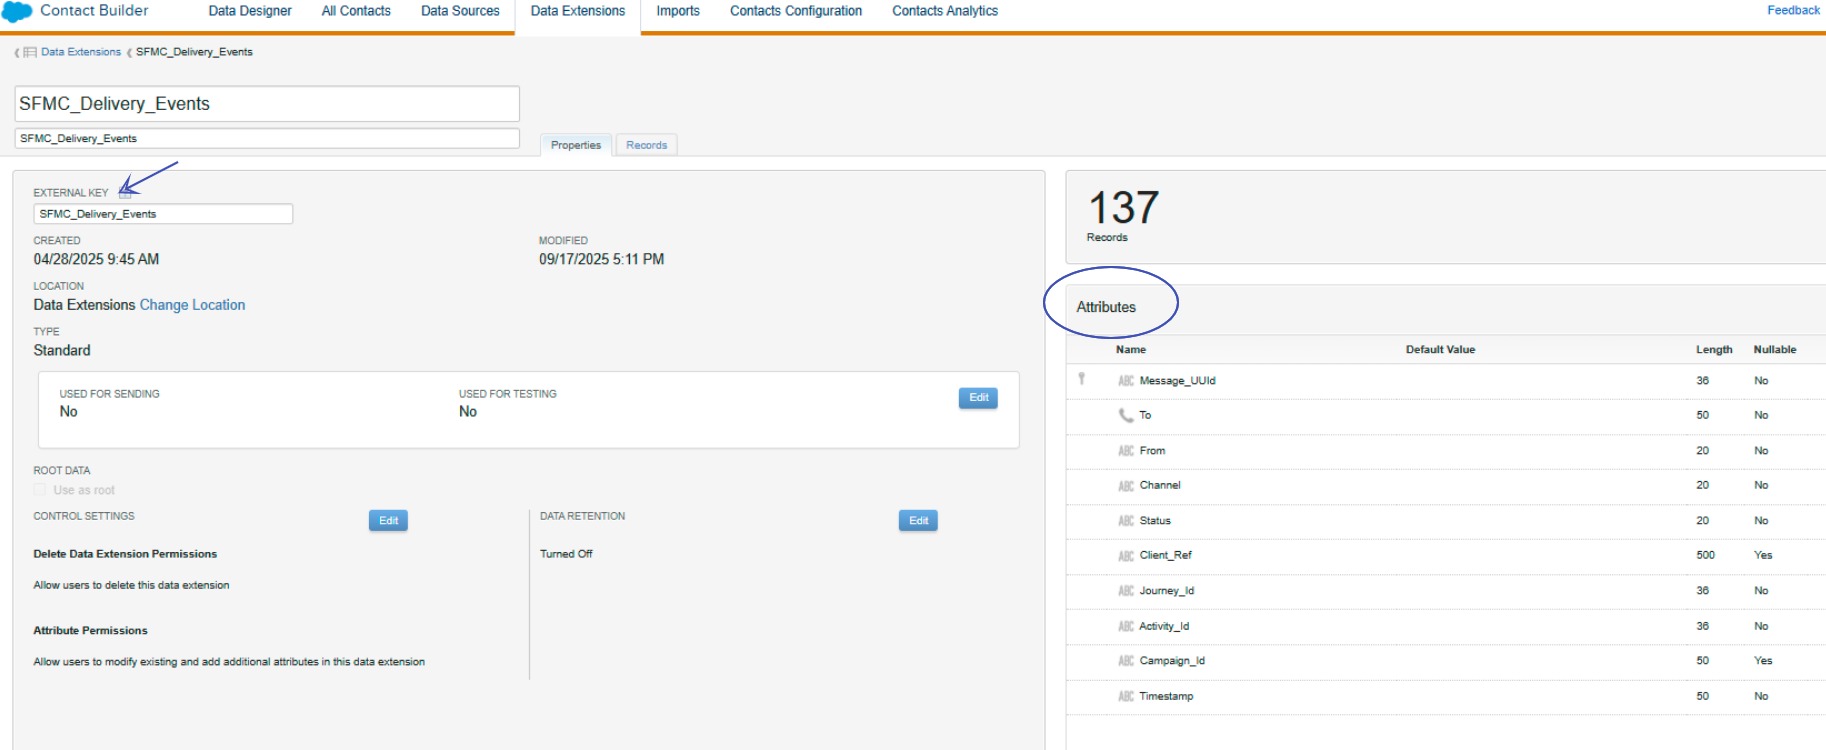Click the Length column header
The image size is (1826, 750).
(1714, 350)
